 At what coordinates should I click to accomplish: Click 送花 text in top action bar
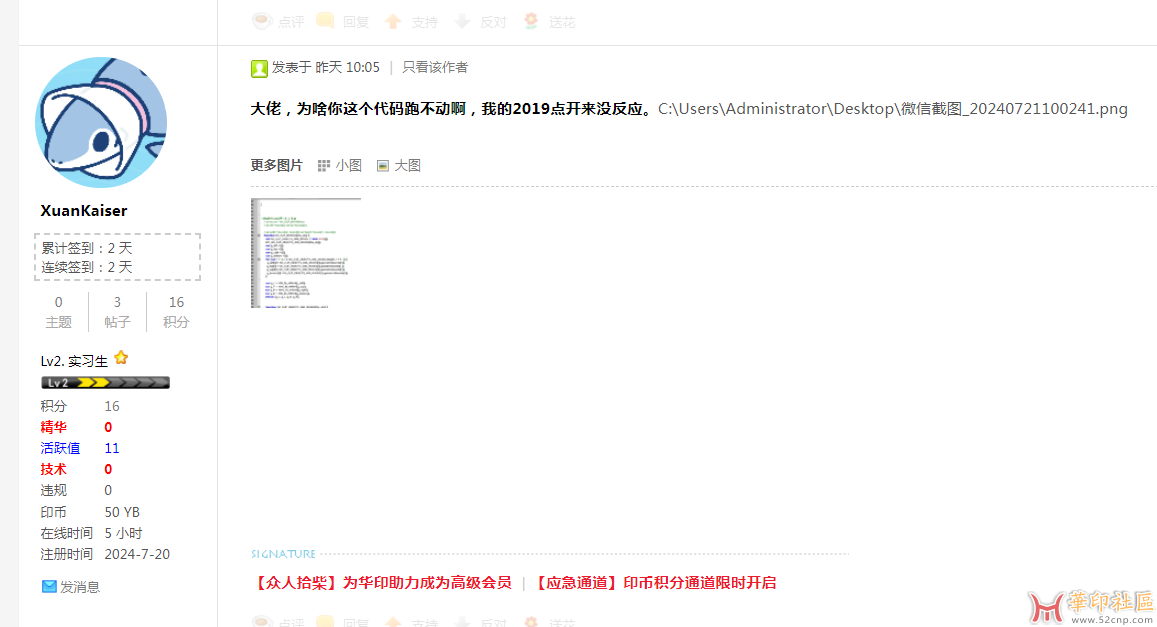click(562, 22)
